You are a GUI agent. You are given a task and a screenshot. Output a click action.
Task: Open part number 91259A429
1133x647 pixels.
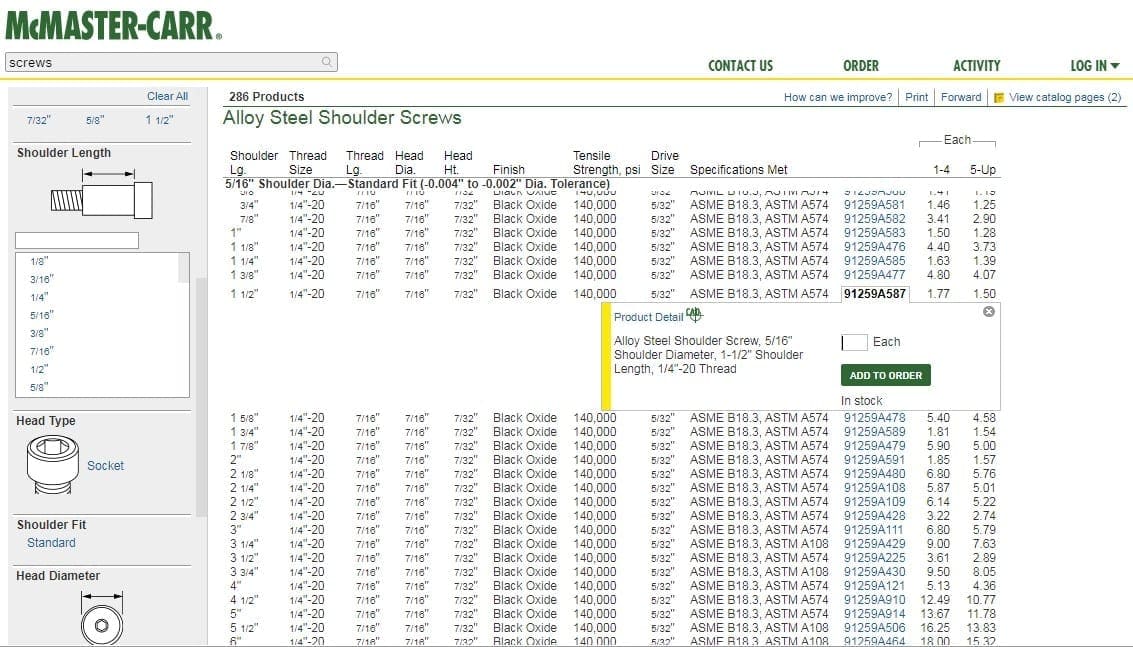[874, 544]
